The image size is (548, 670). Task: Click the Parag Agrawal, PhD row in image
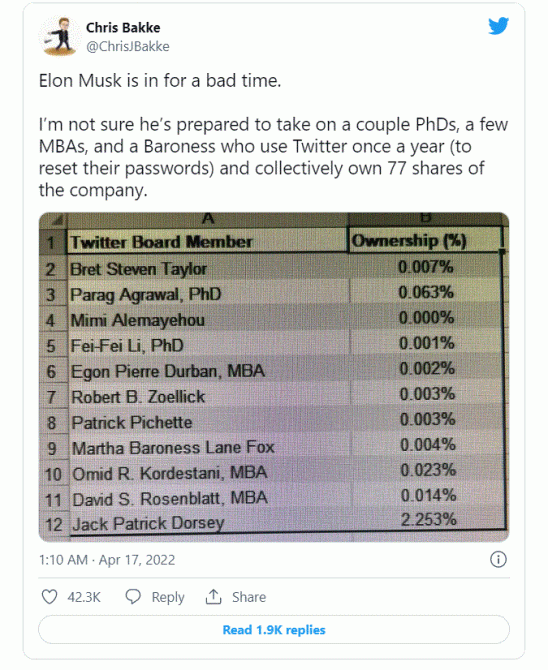[x=272, y=294]
